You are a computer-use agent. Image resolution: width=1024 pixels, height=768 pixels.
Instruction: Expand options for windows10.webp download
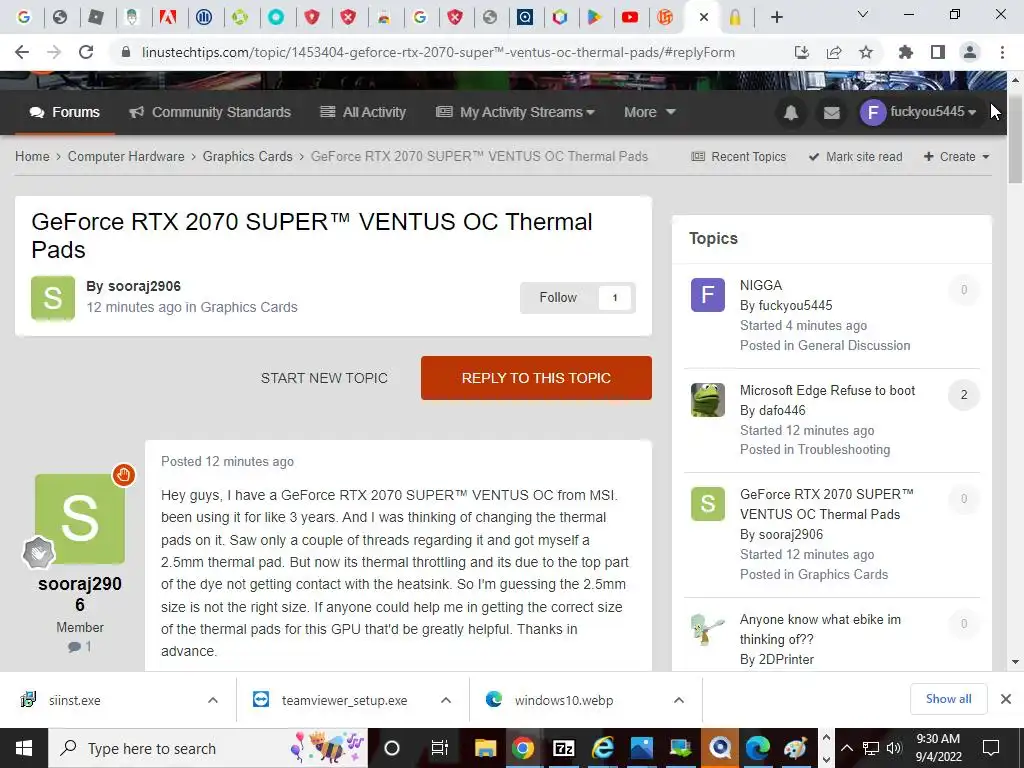(679, 700)
